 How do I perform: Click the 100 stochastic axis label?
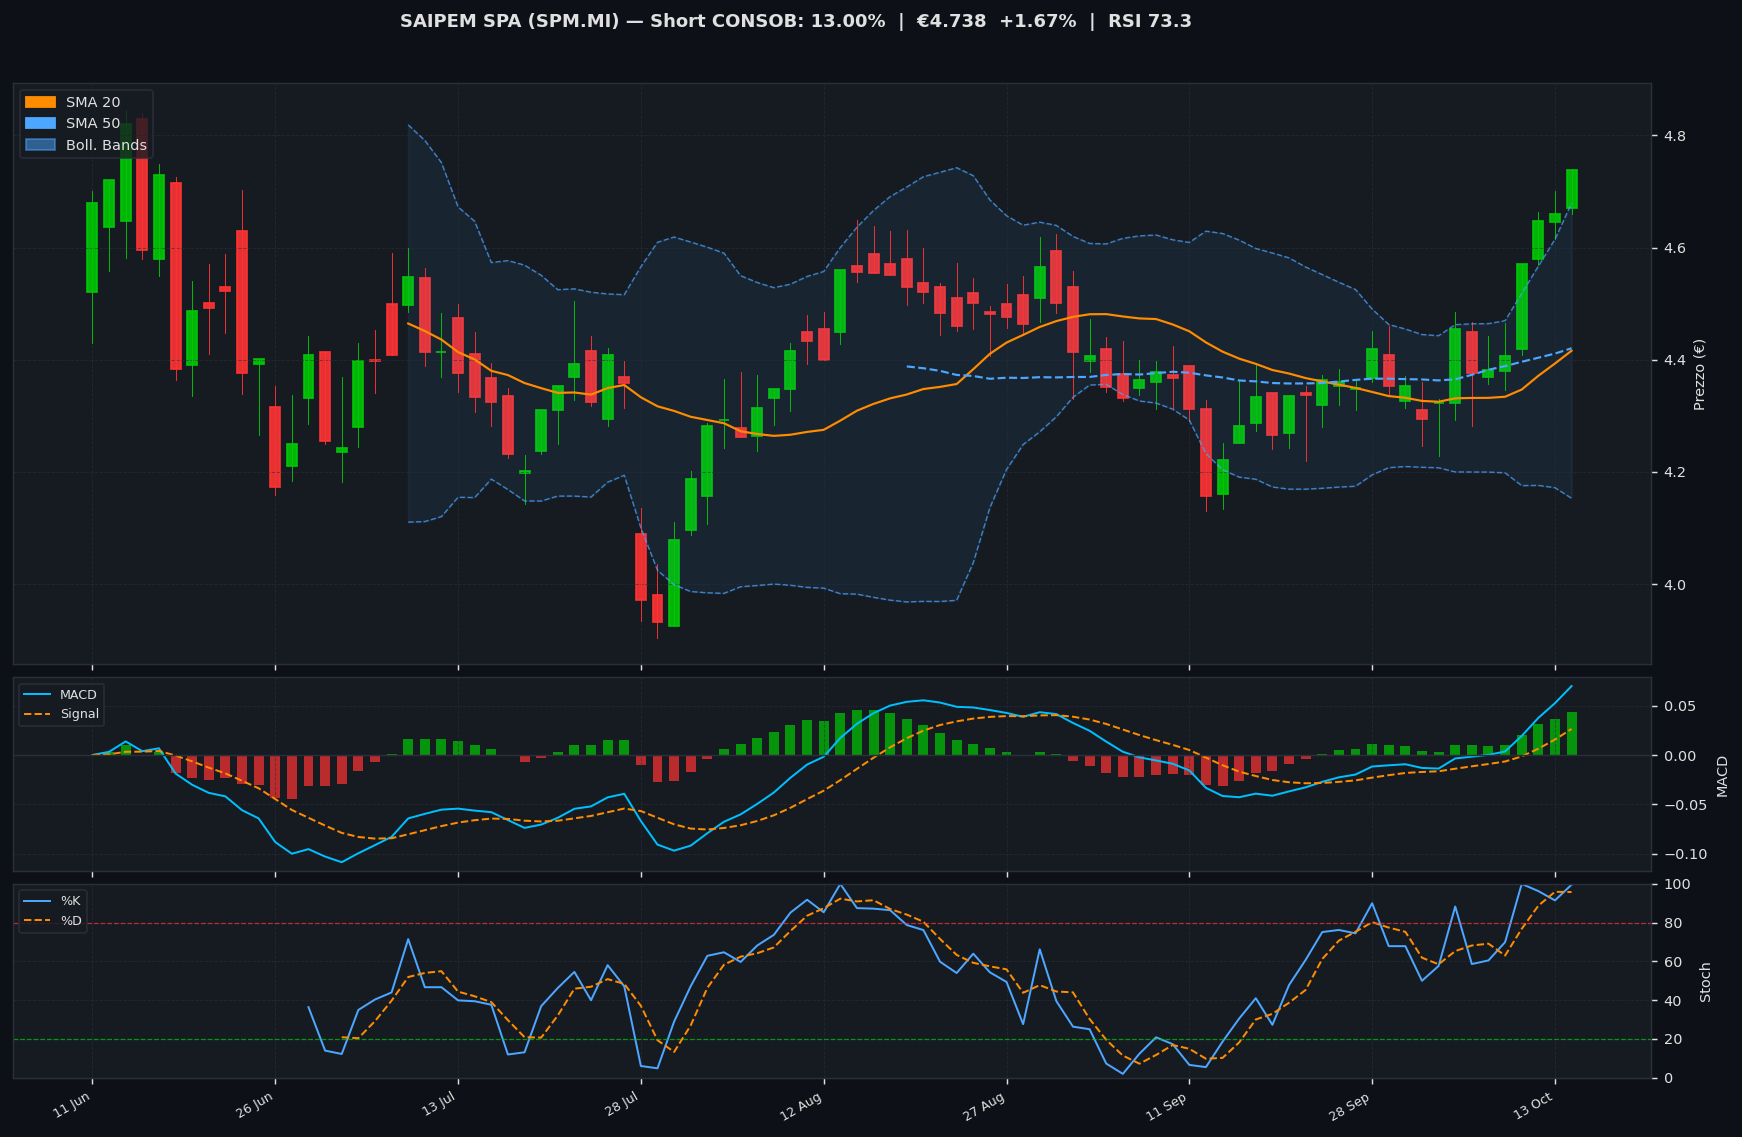(x=1675, y=885)
